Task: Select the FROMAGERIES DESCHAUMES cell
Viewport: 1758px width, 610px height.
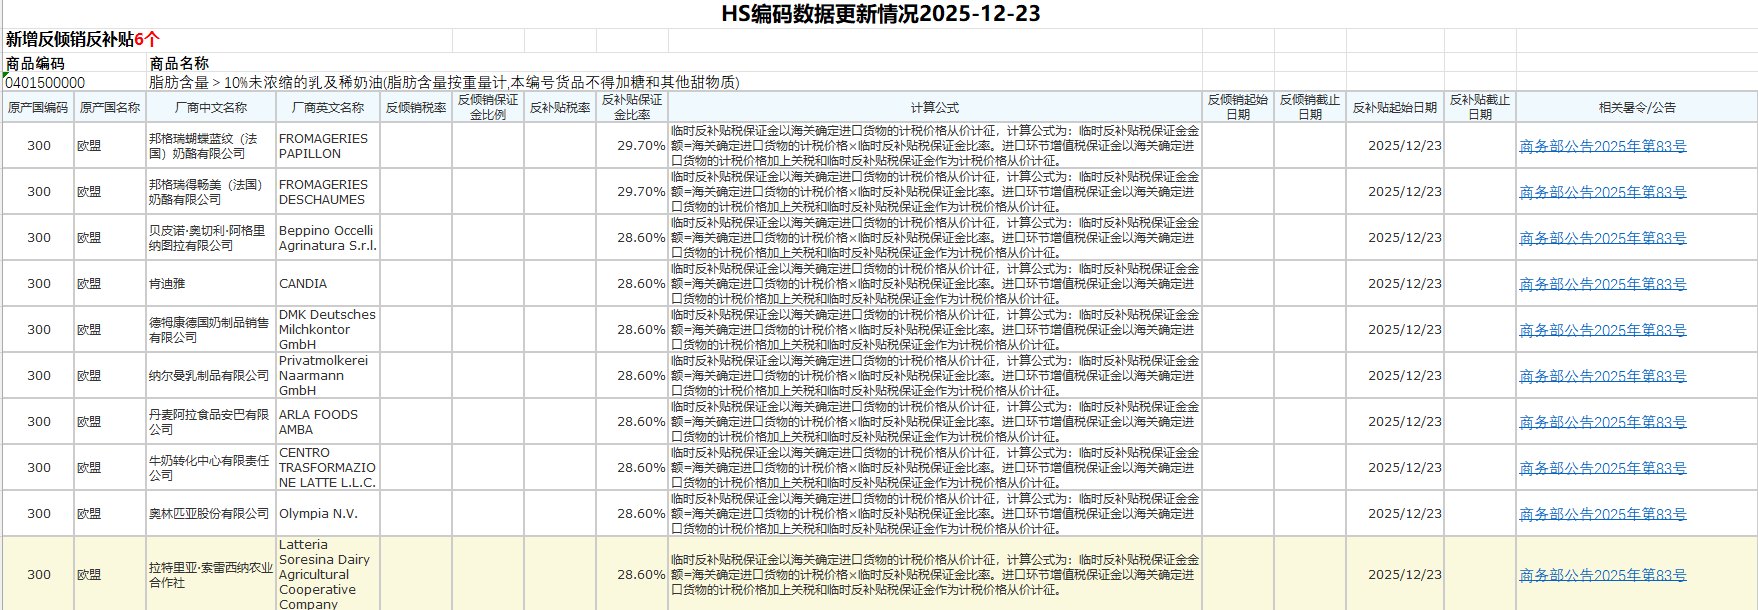Action: pyautogui.click(x=328, y=192)
